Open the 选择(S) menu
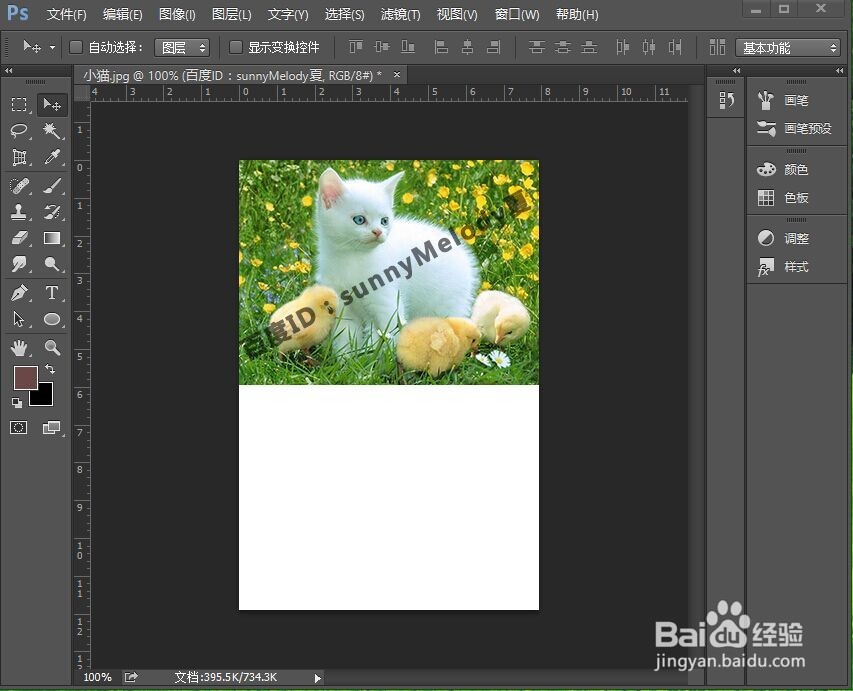853x691 pixels. click(x=344, y=15)
